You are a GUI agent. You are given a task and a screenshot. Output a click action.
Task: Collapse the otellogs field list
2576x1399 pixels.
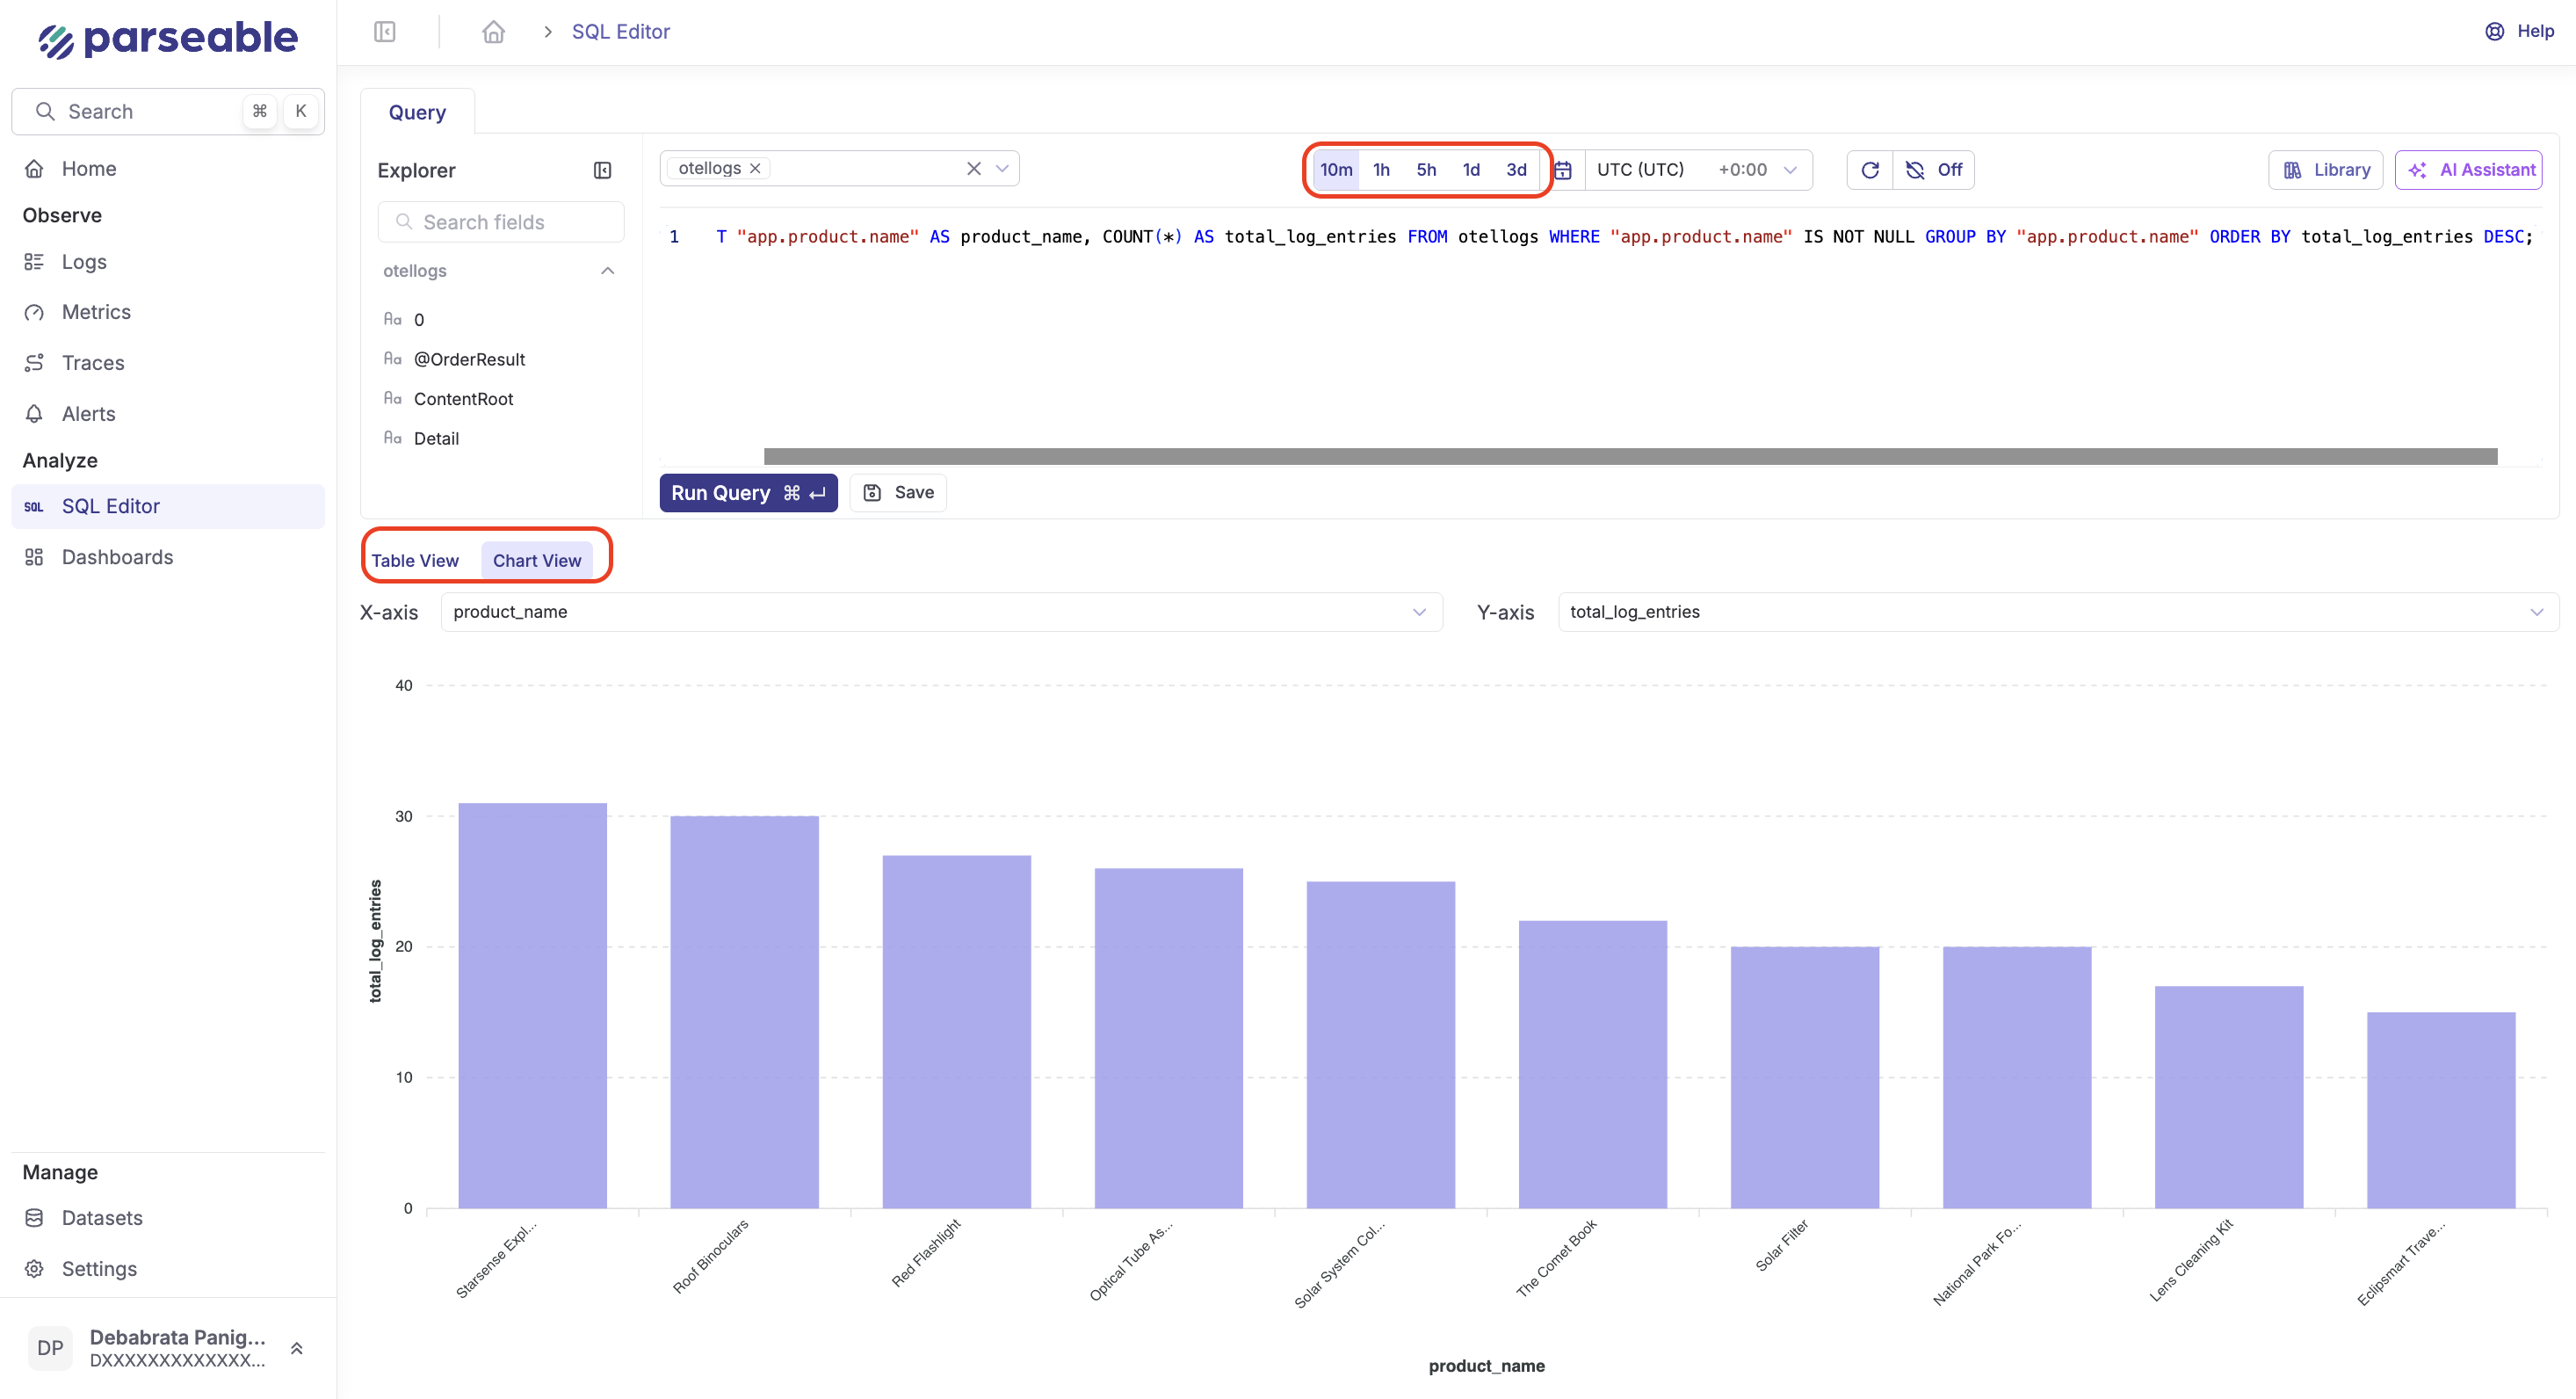click(607, 271)
